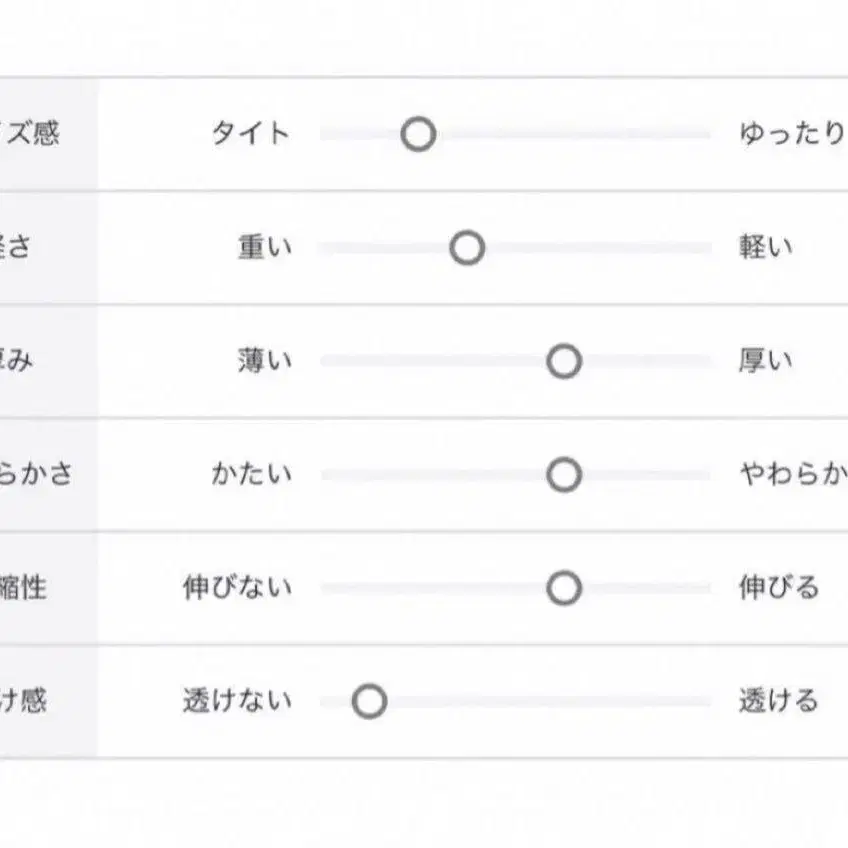This screenshot has width=848, height=848.
Task: Click the かたい softness slider handle
Action: 564,475
